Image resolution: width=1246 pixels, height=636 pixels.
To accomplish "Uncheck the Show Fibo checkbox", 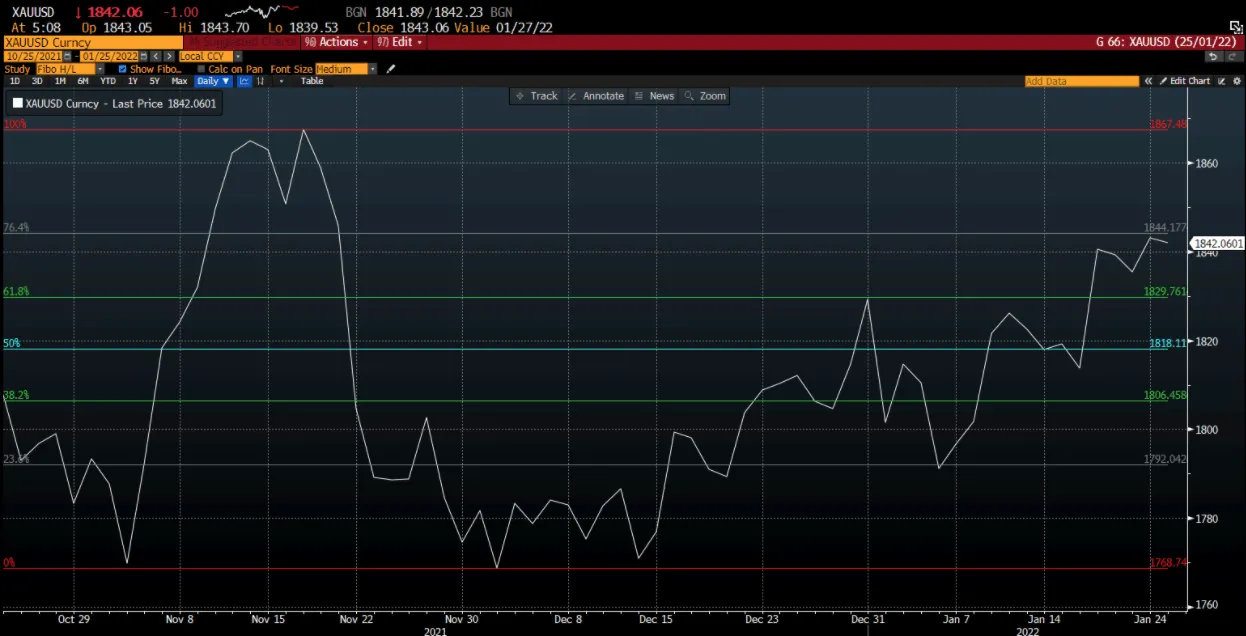I will click(x=123, y=68).
